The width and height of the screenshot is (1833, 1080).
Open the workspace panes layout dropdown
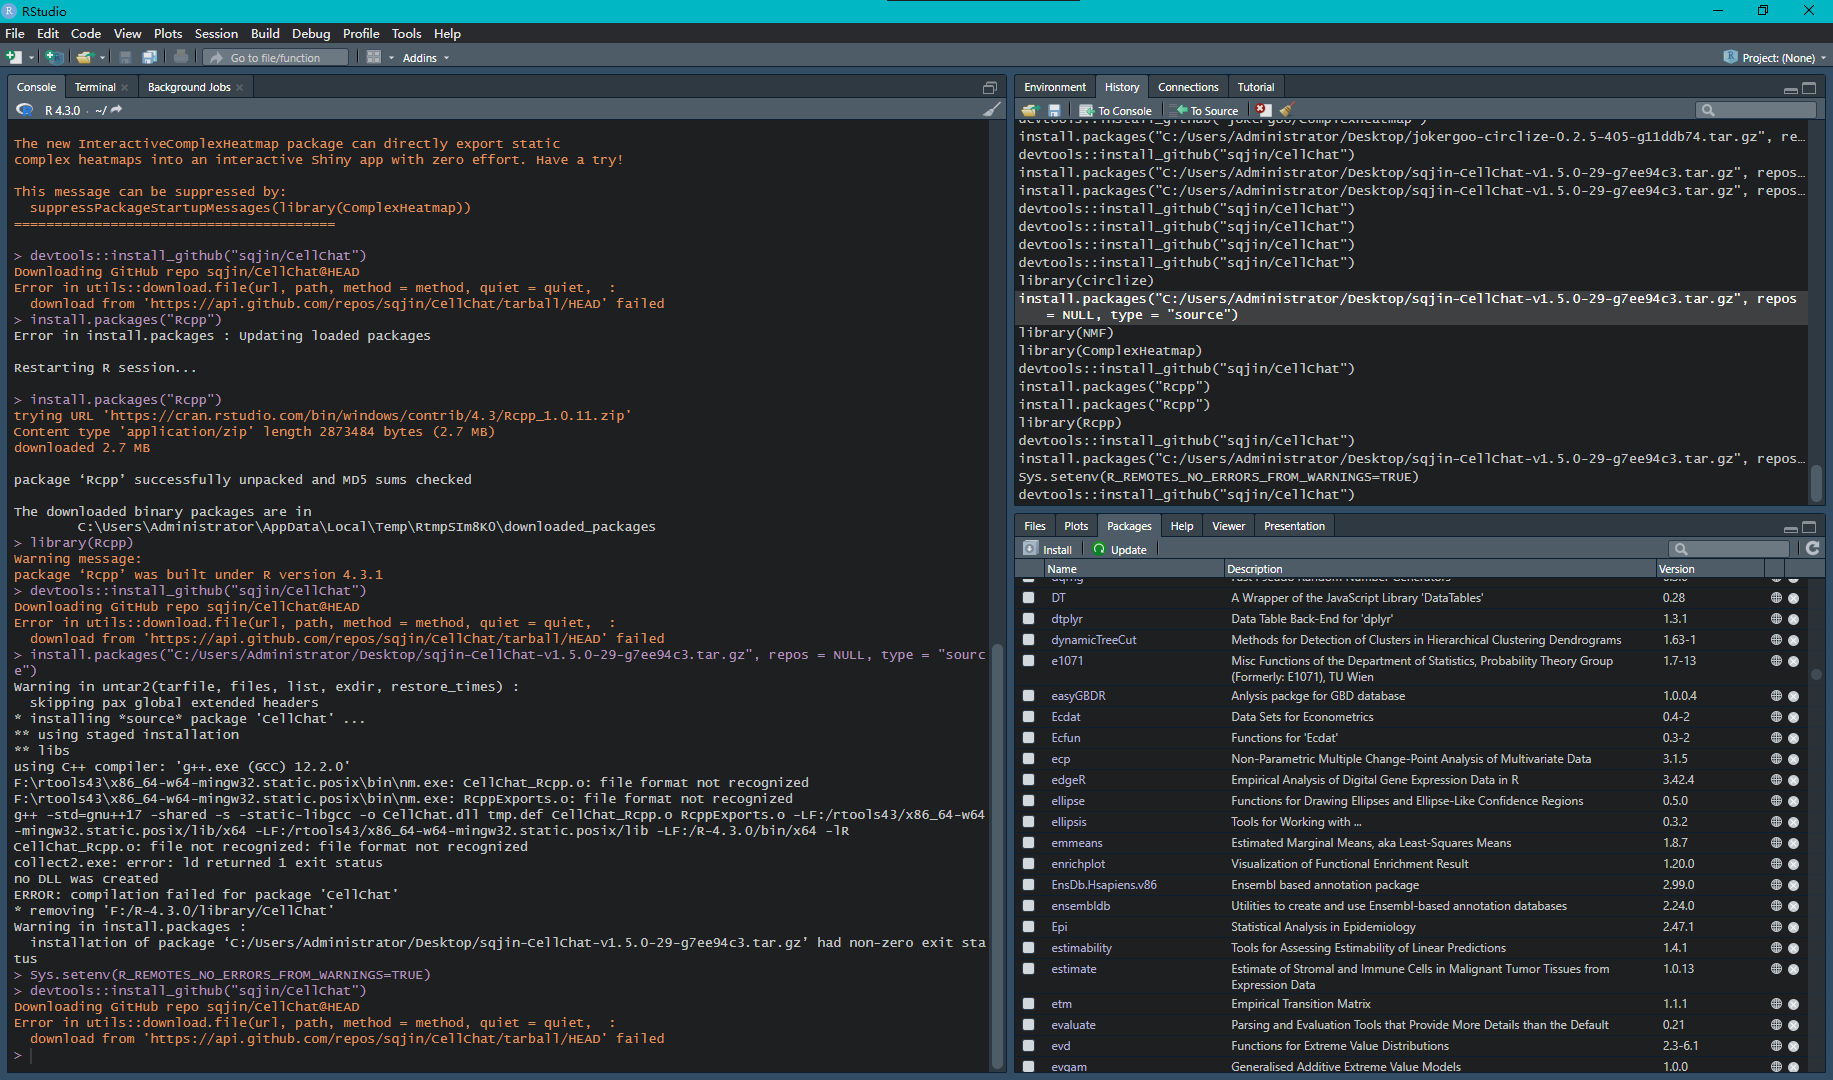(390, 57)
